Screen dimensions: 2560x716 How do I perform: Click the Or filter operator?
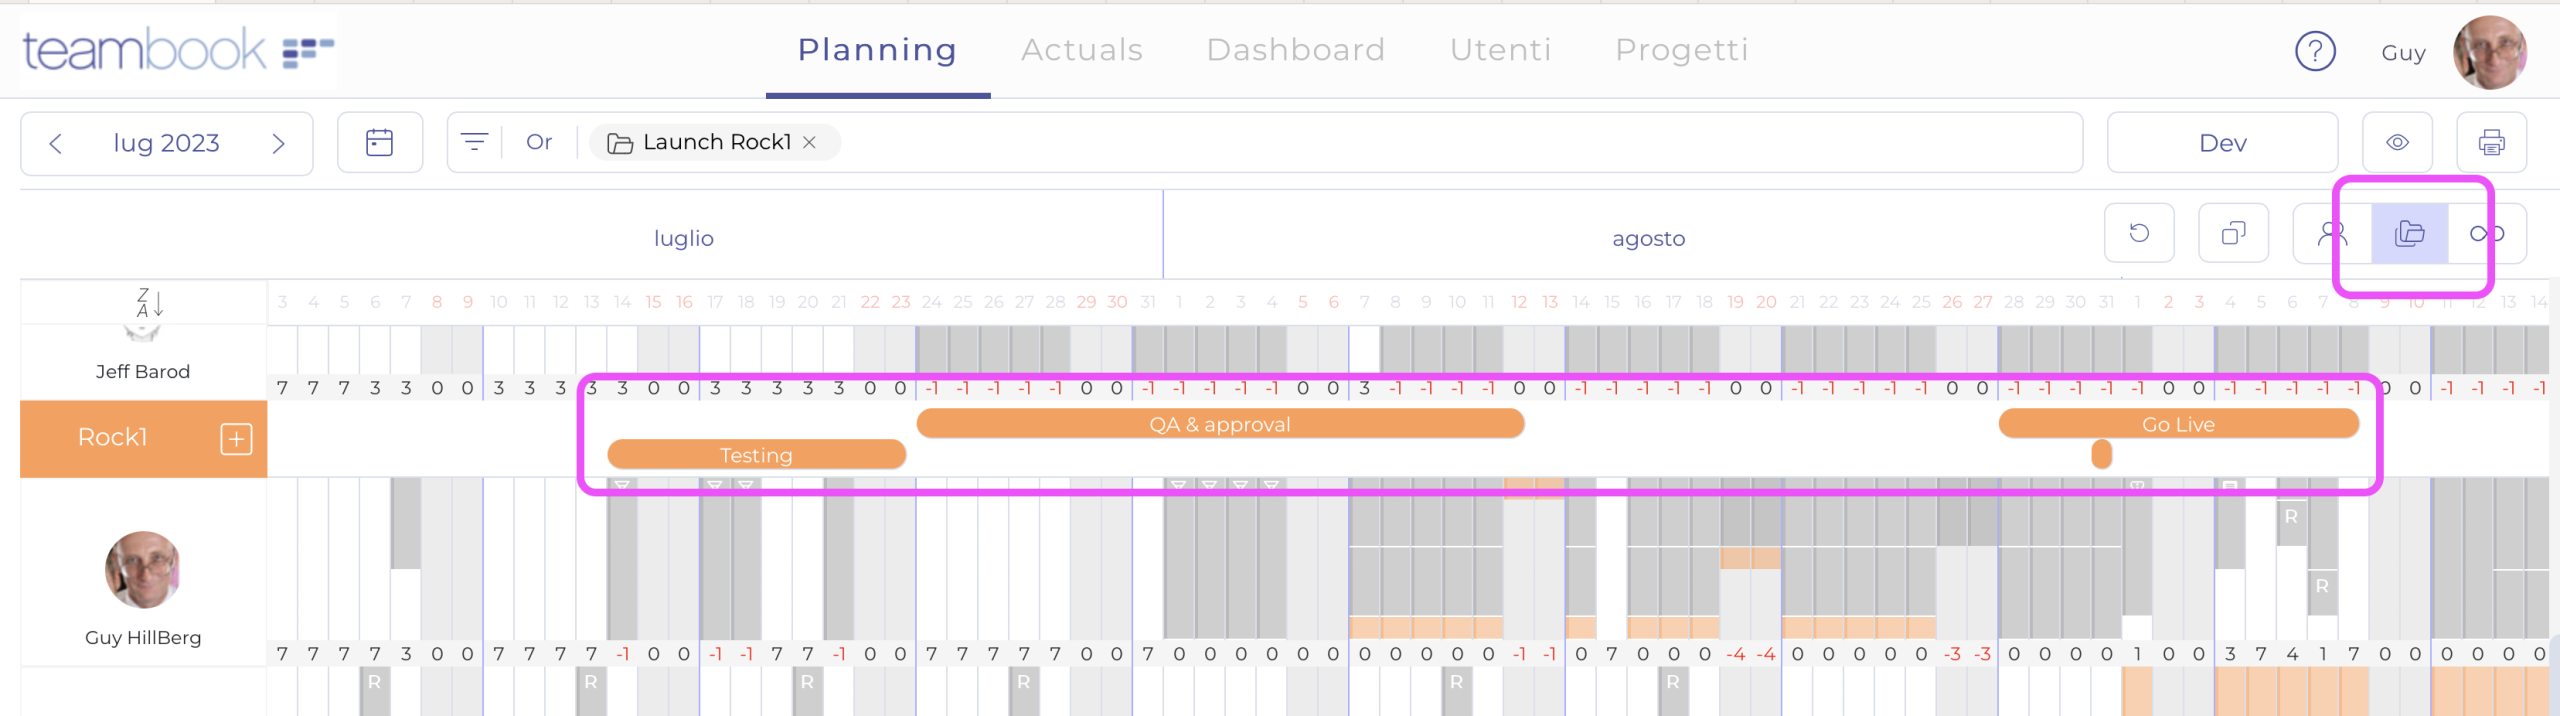pyautogui.click(x=539, y=143)
